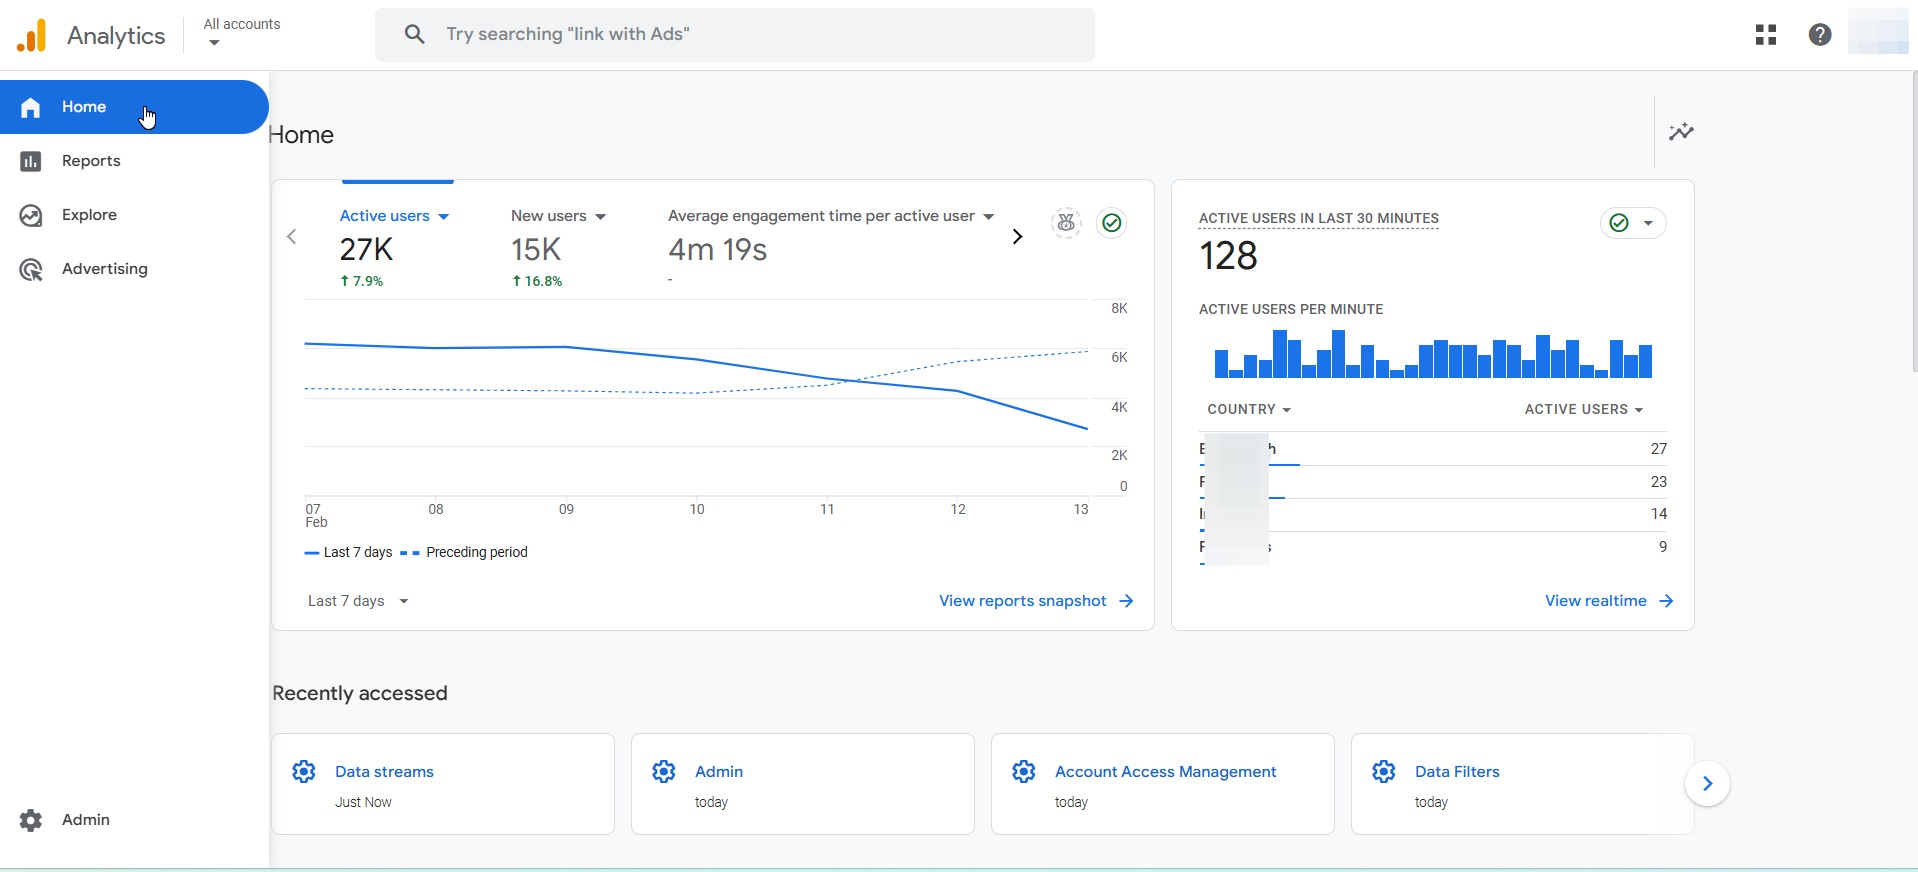This screenshot has height=872, width=1918.
Task: Click the gear icon on Admin card
Action: point(664,771)
